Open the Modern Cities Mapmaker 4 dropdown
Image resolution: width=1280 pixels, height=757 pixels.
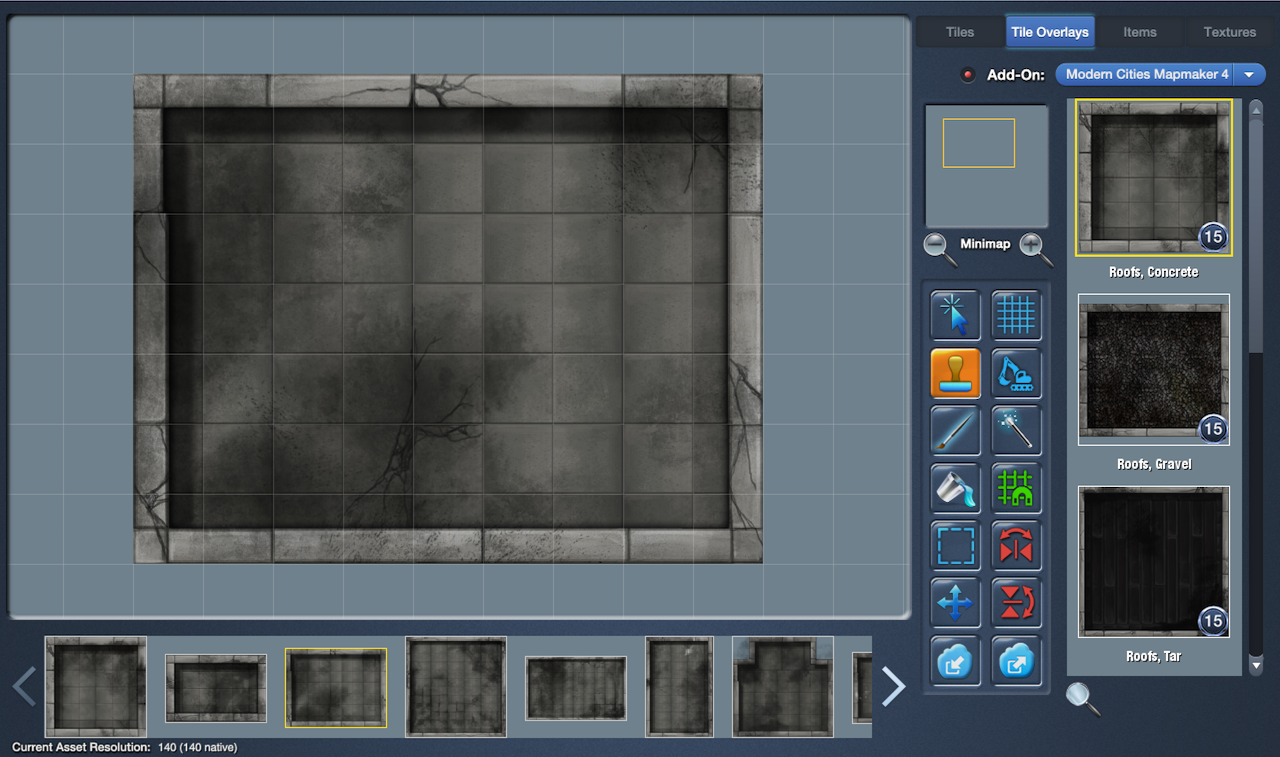1249,75
